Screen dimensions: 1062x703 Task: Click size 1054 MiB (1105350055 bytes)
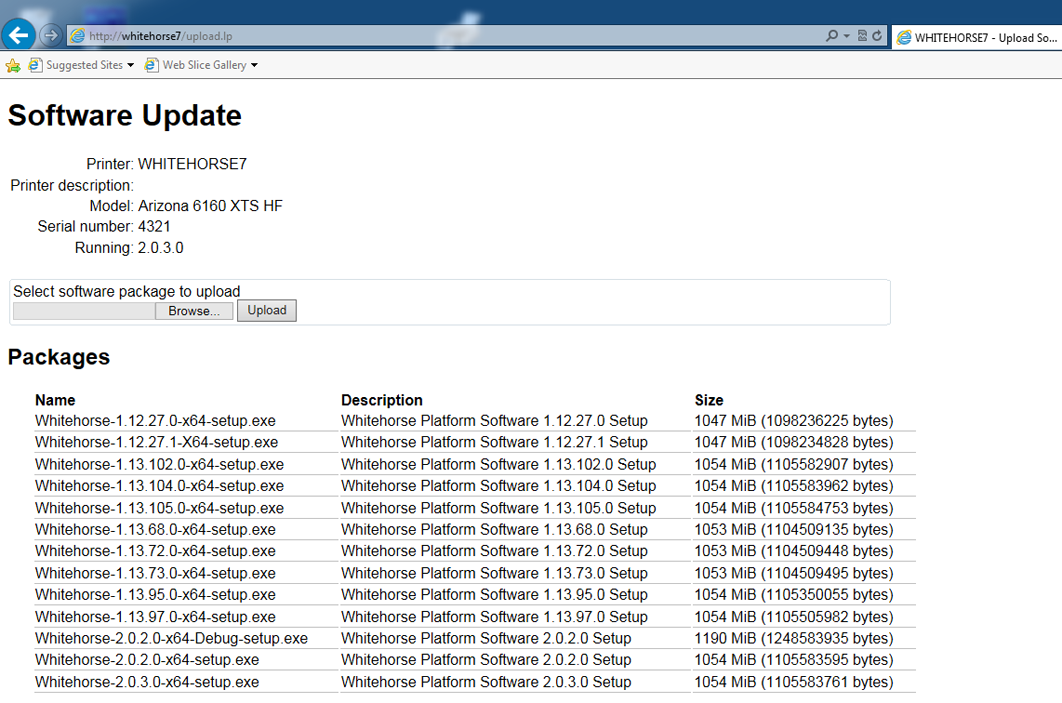[794, 595]
